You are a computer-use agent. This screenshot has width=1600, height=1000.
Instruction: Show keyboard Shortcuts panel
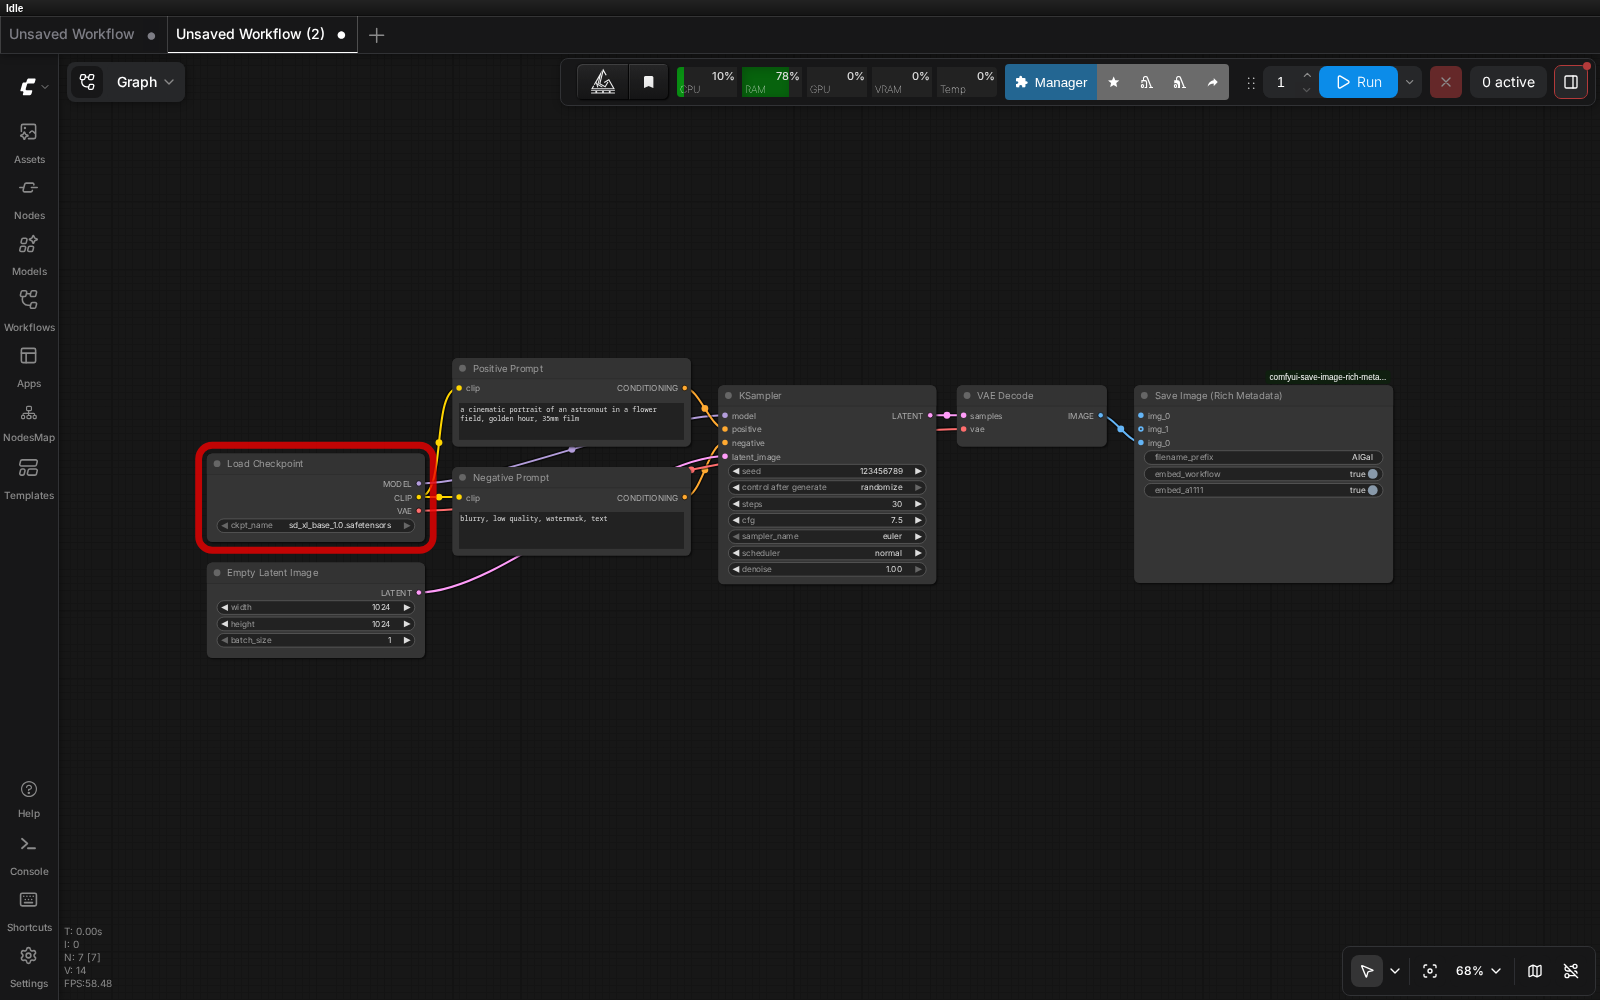29,912
